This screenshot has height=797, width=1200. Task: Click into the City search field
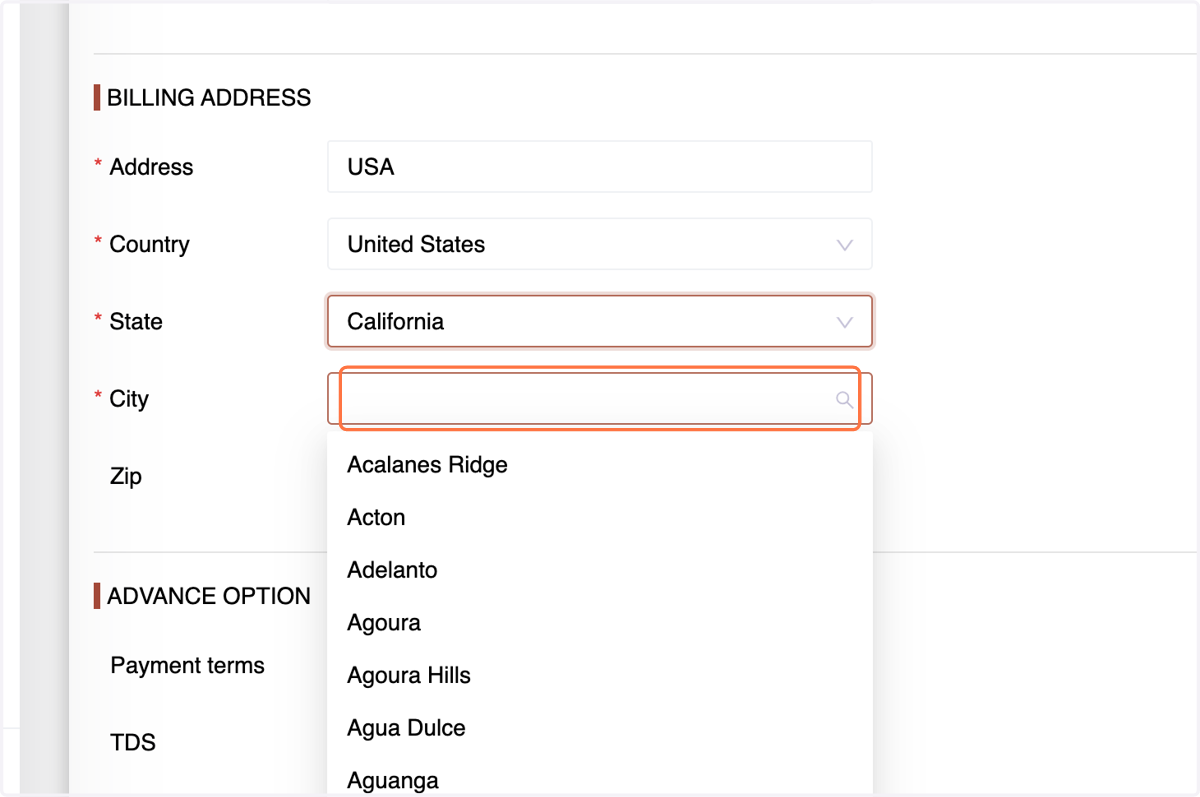point(600,399)
